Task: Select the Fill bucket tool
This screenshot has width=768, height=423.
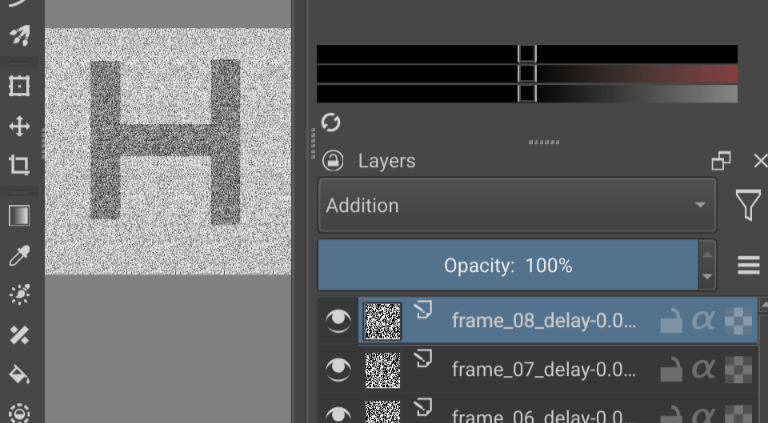Action: coord(19,375)
